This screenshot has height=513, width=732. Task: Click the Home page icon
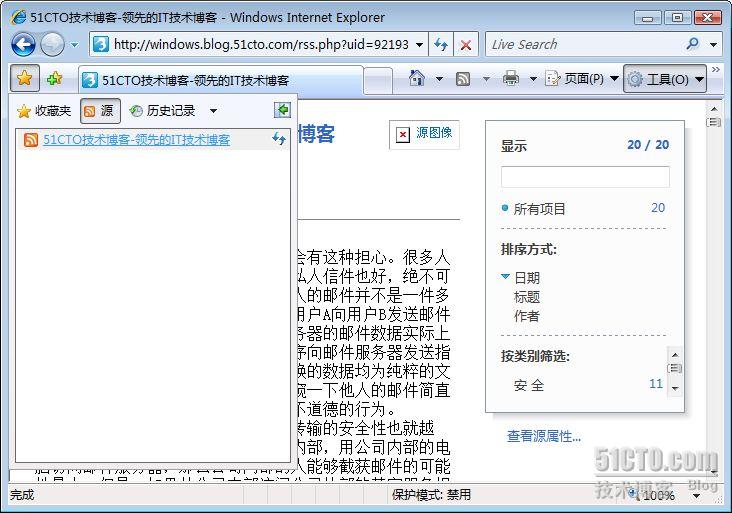click(417, 78)
